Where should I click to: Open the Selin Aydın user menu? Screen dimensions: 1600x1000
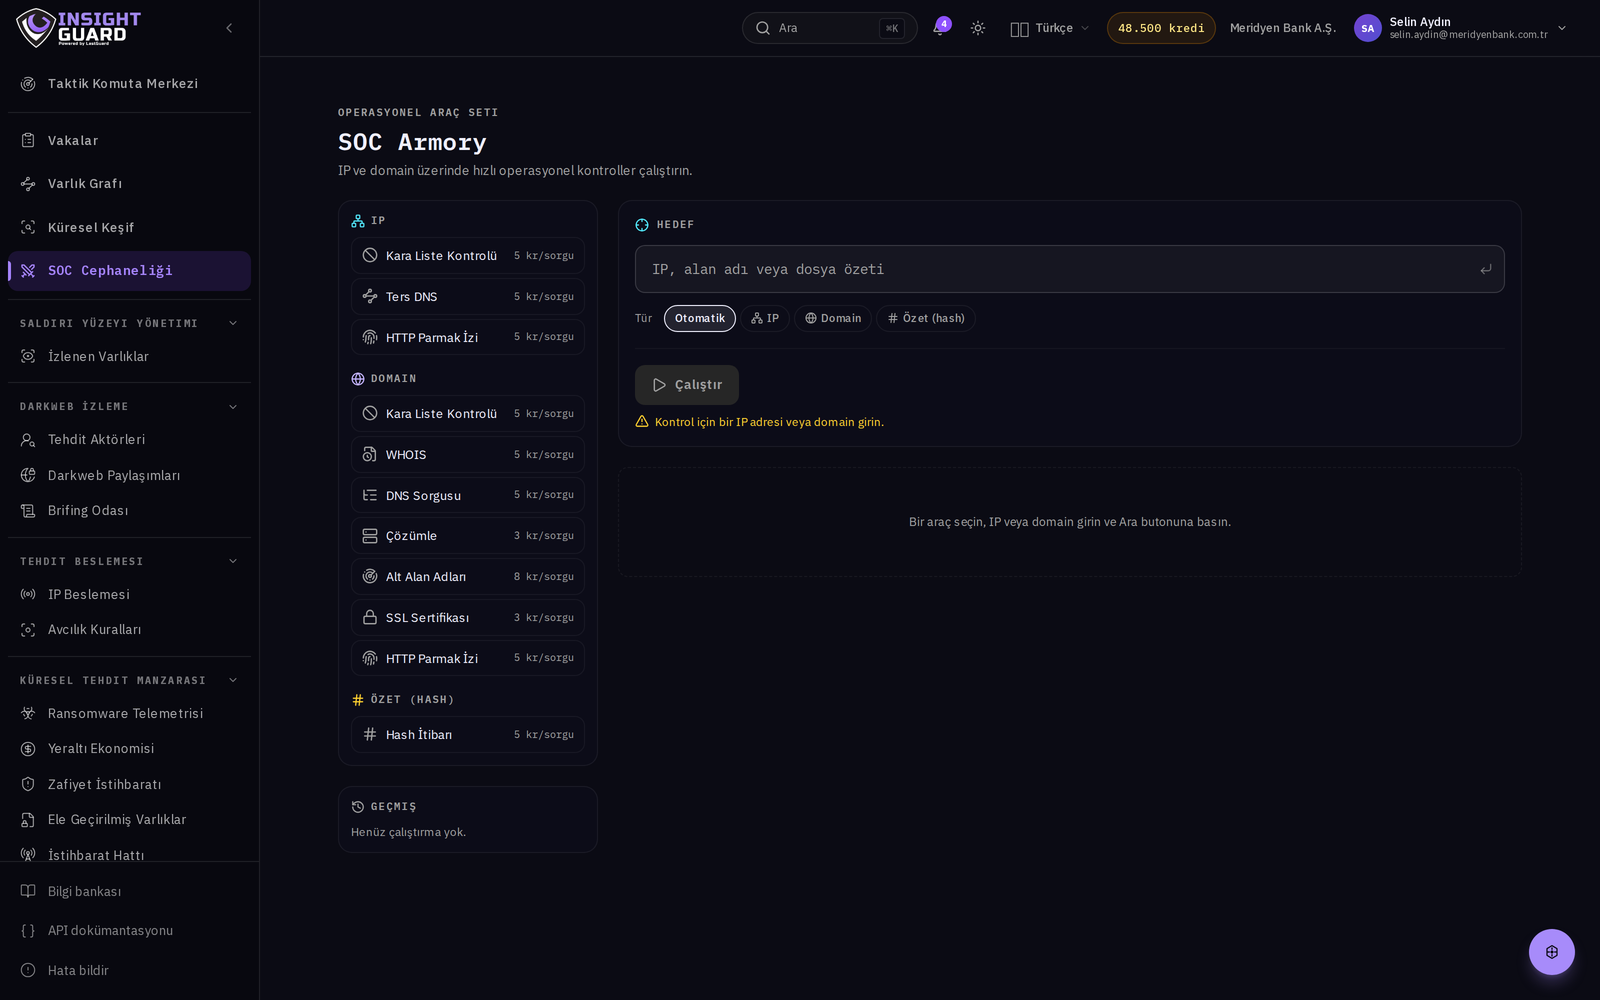point(1461,28)
